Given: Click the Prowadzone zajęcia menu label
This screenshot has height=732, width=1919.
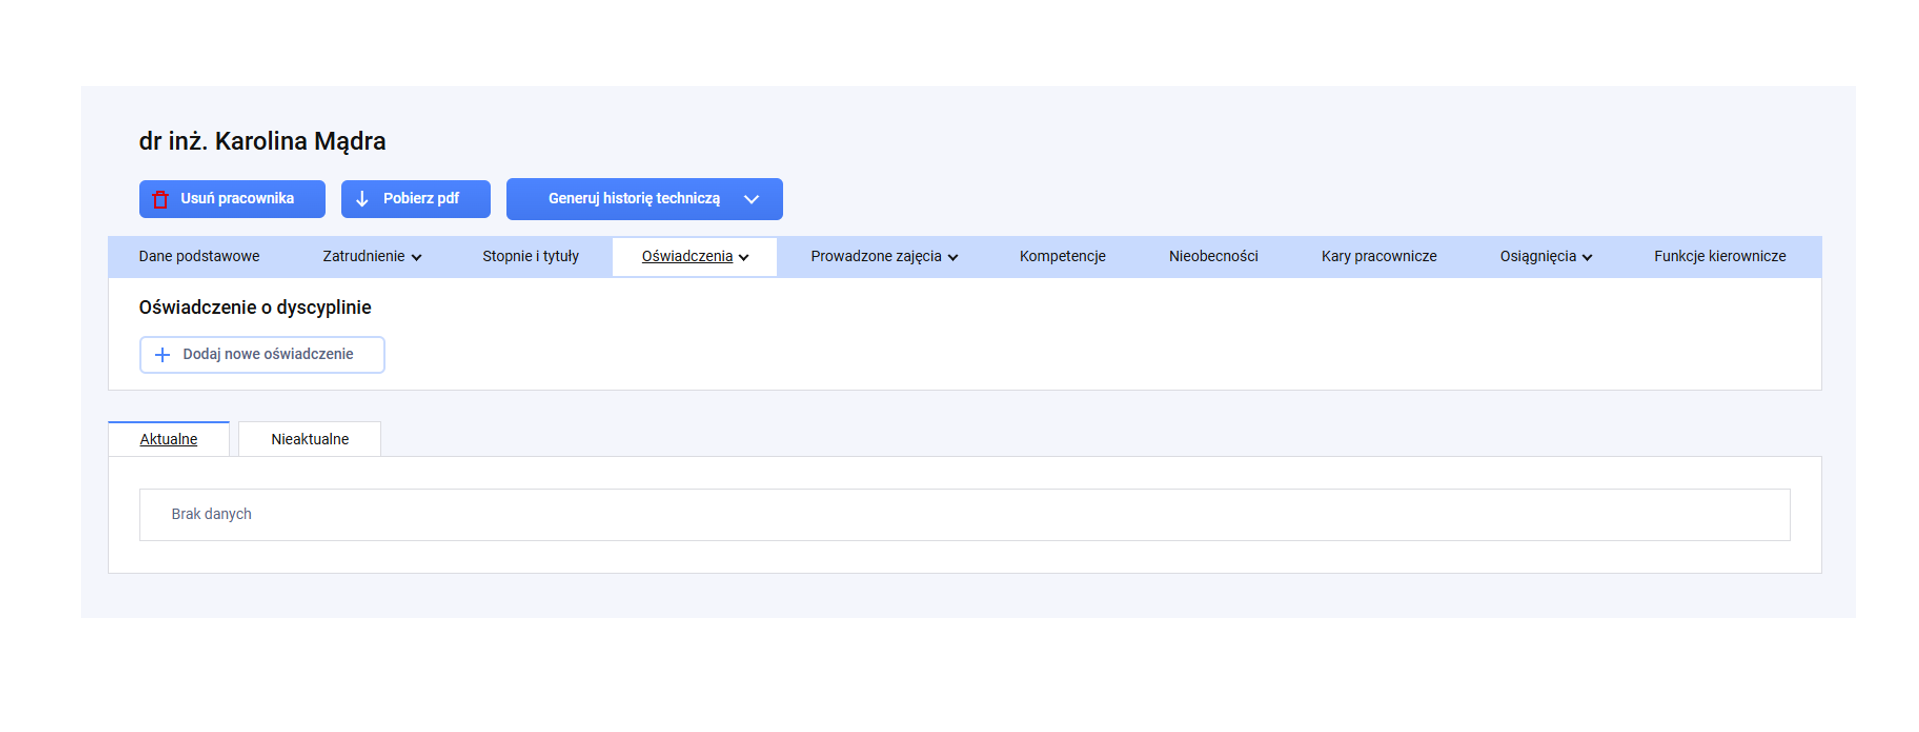Looking at the screenshot, I should click(x=876, y=256).
